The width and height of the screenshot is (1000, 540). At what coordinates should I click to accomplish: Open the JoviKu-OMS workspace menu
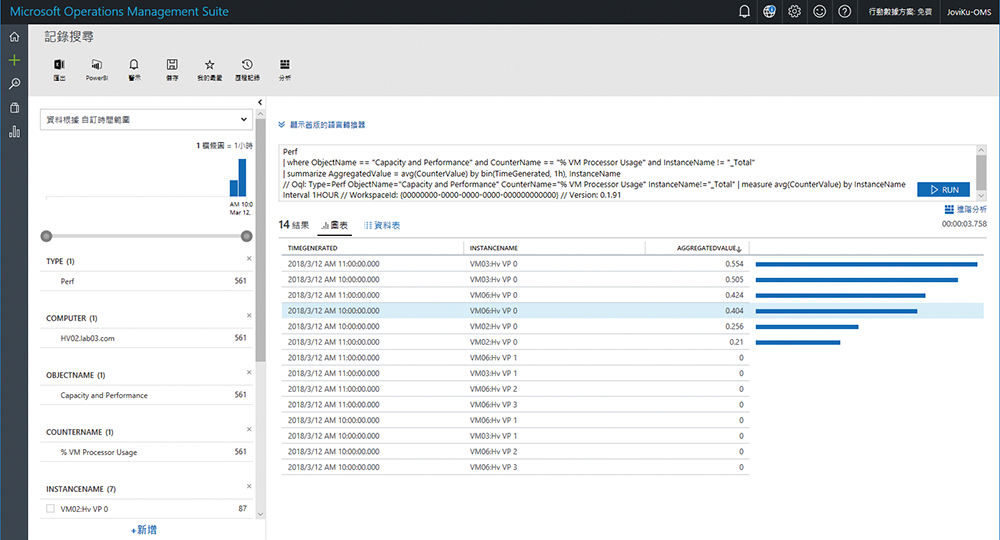(969, 11)
